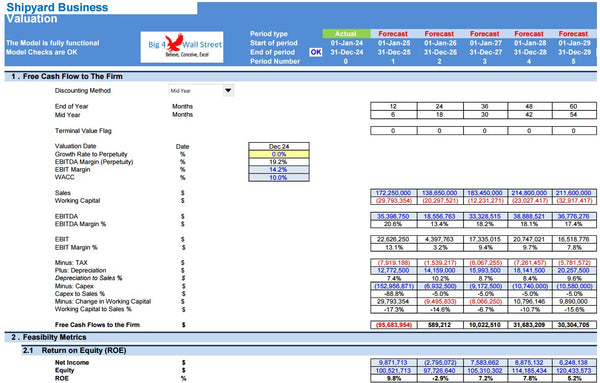The image size is (600, 383).
Task: Select the Growth Rate to Perpetuity cell
Action: (x=279, y=154)
